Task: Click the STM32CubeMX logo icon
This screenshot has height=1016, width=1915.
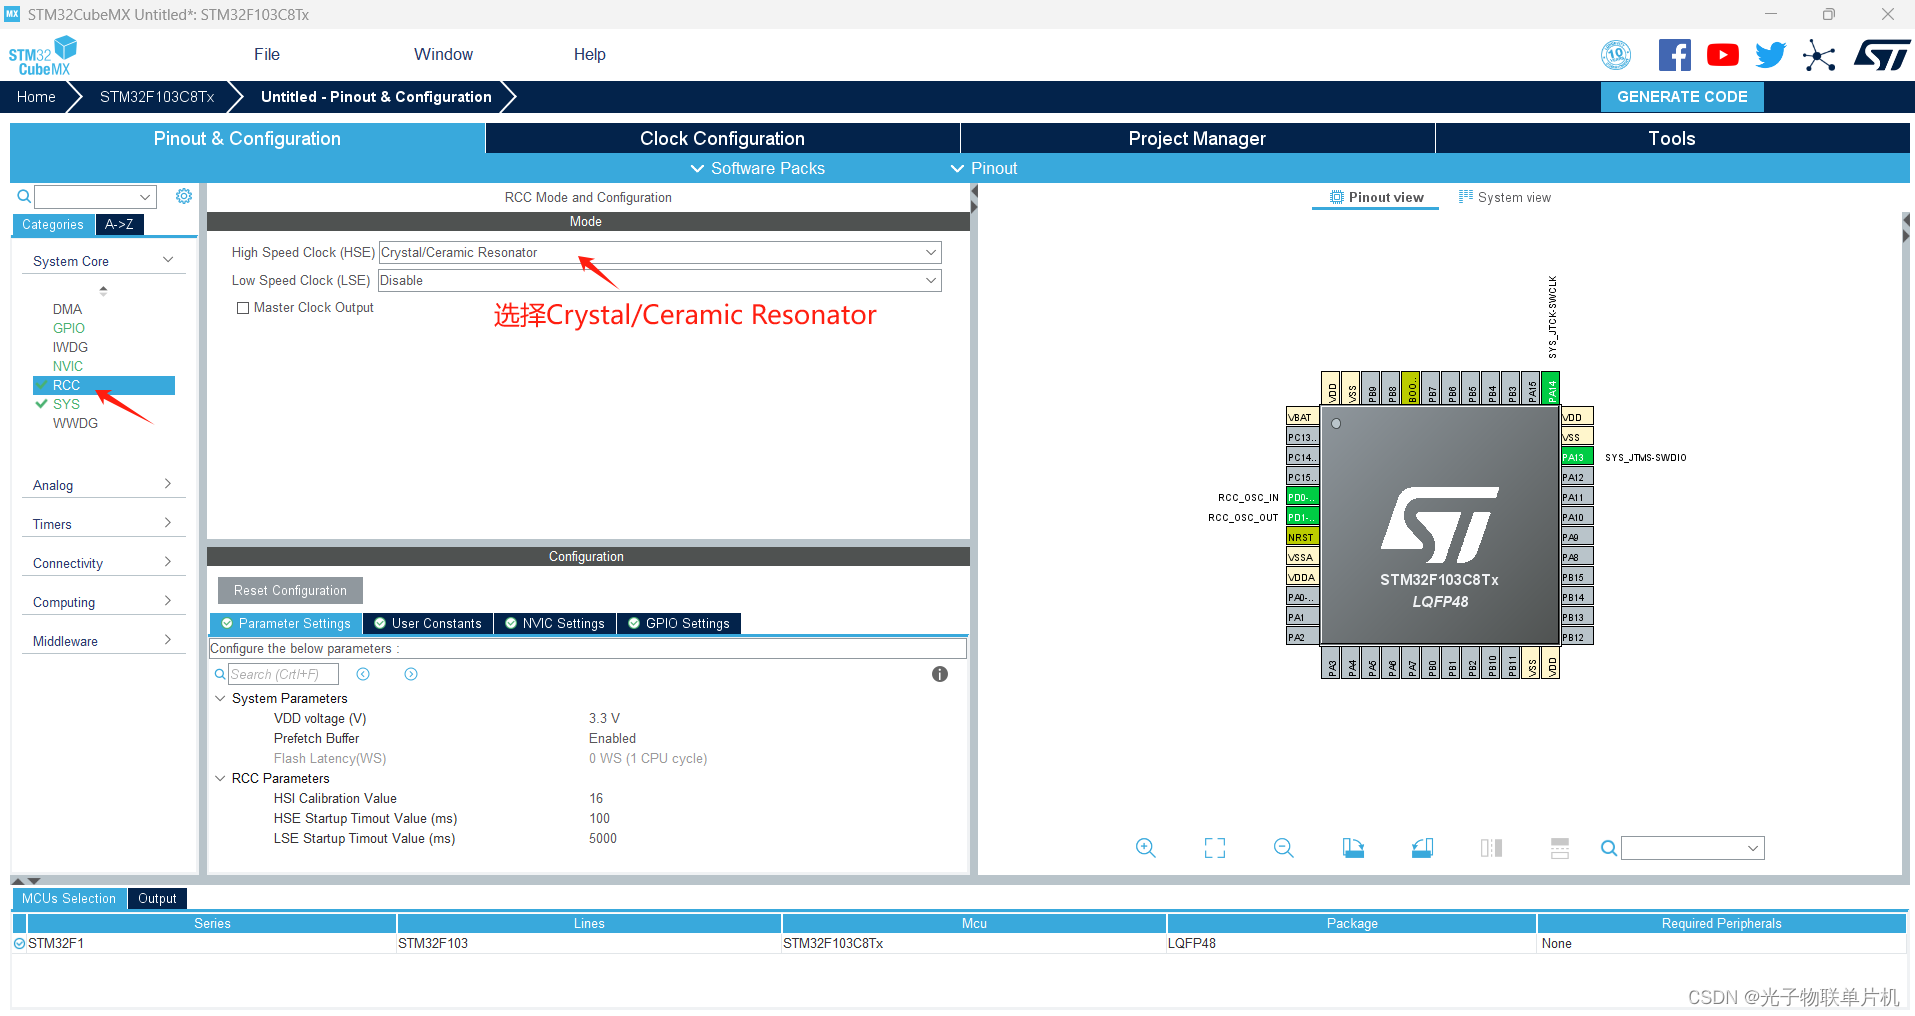Action: (x=43, y=55)
